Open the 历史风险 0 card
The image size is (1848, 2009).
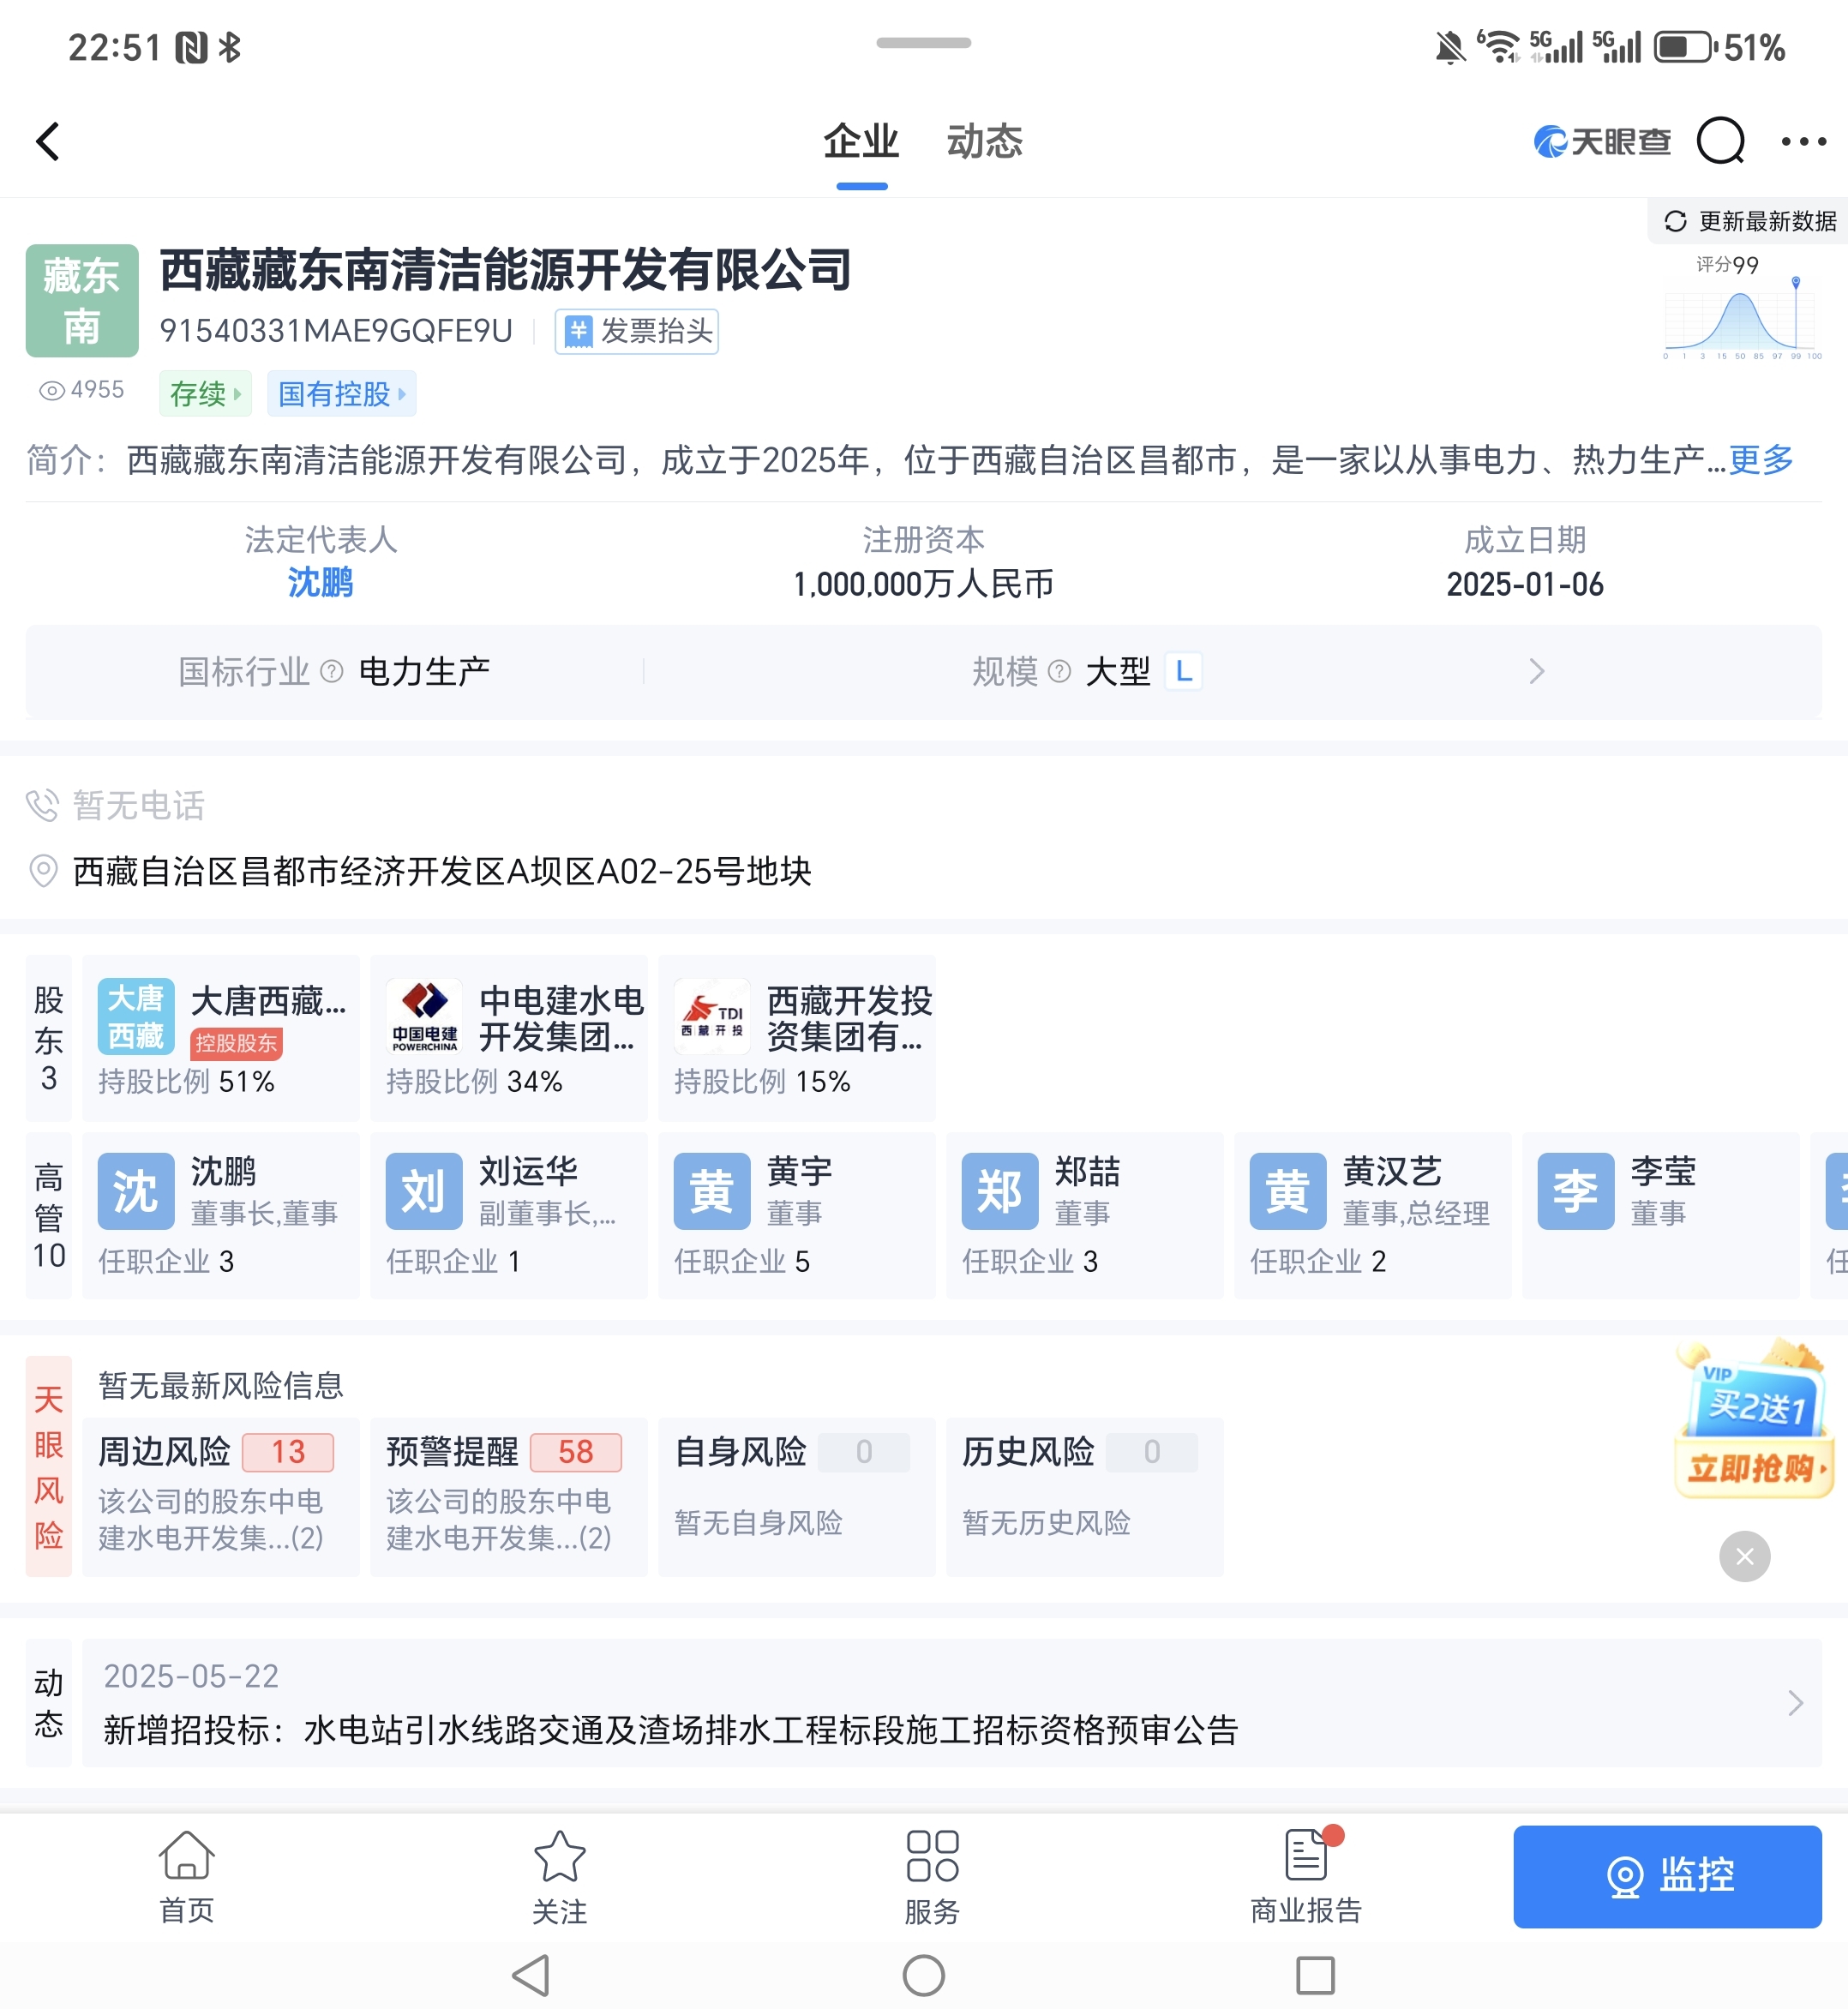(x=1085, y=1497)
